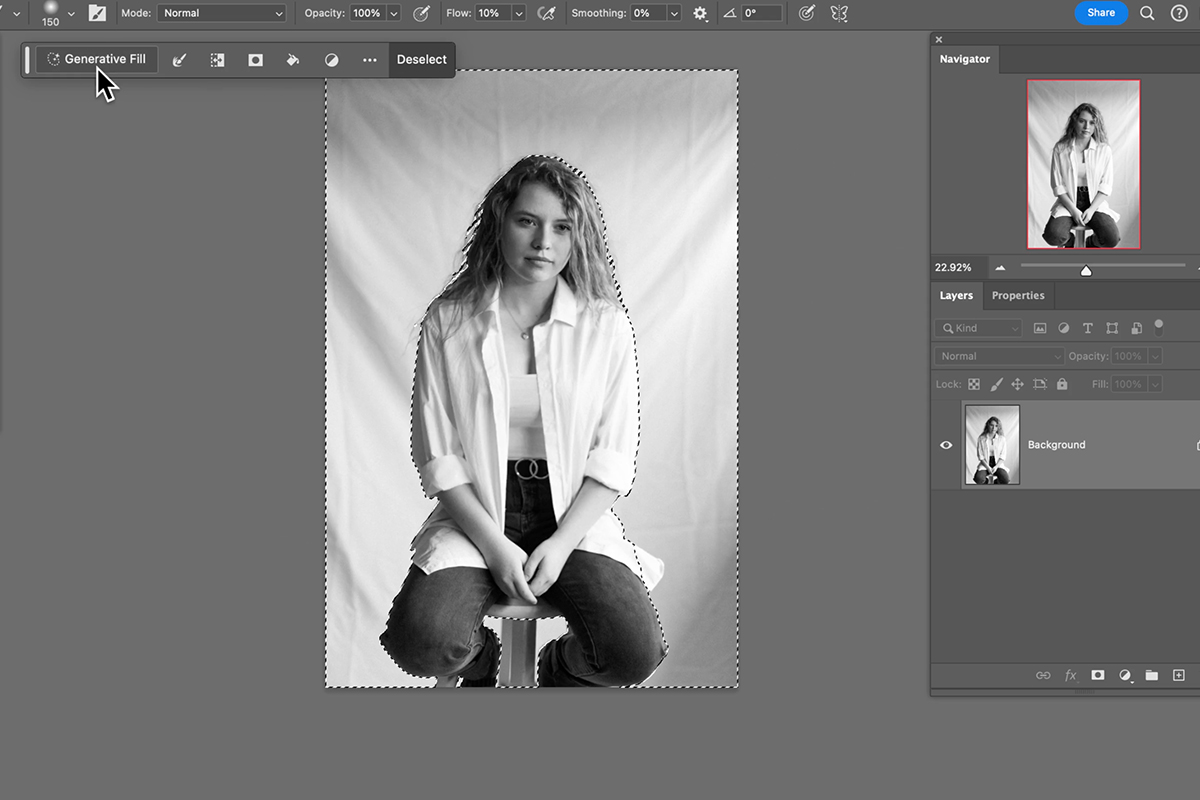Open the Flow percentage dropdown
This screenshot has height=800, width=1200.
pyautogui.click(x=517, y=13)
